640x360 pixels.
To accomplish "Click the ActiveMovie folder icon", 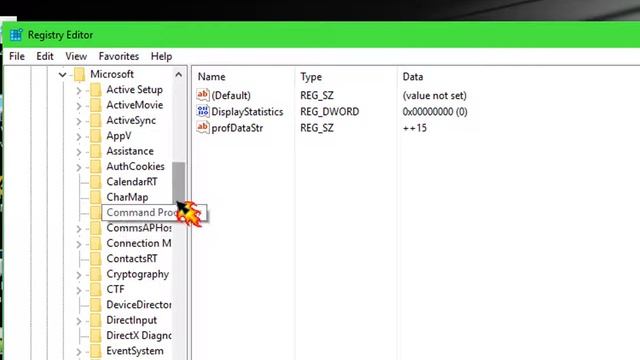I will [x=96, y=105].
